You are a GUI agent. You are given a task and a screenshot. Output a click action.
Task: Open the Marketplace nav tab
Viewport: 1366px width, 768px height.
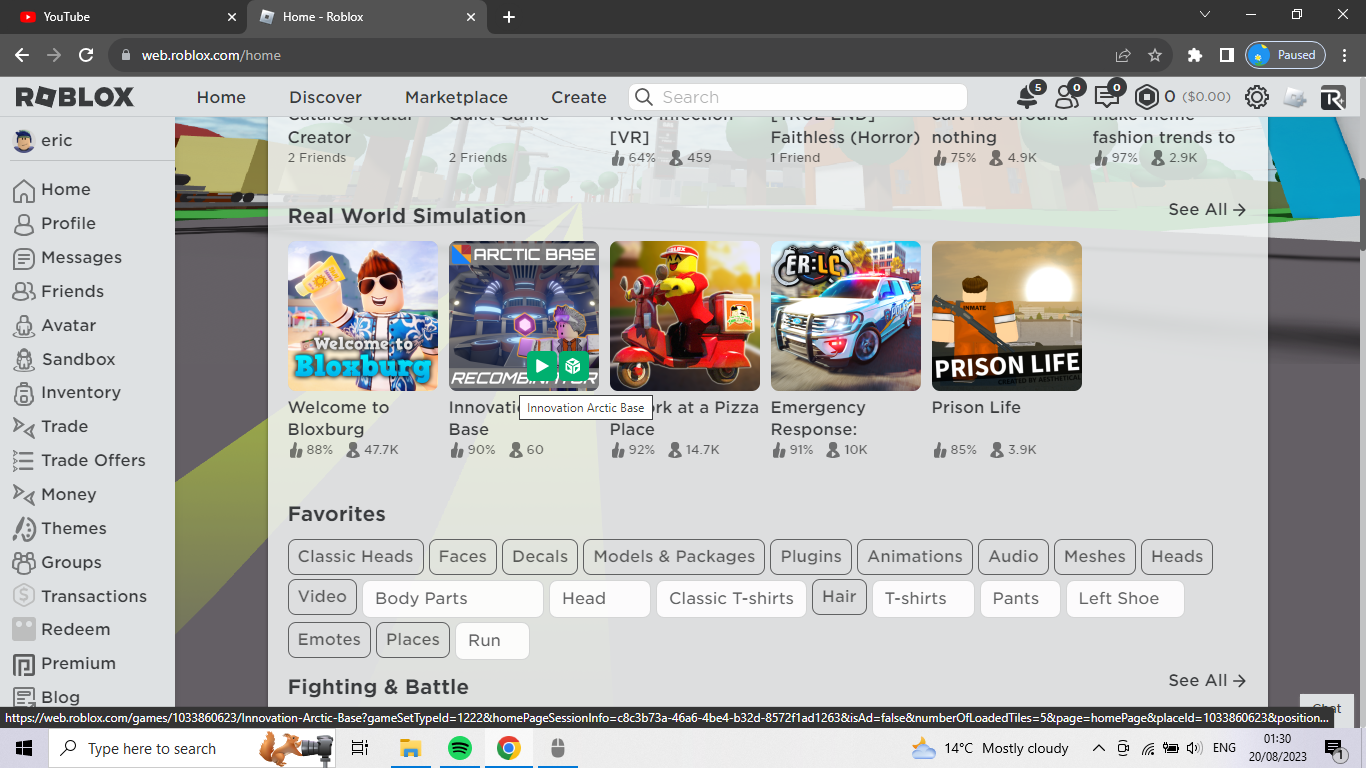[456, 97]
